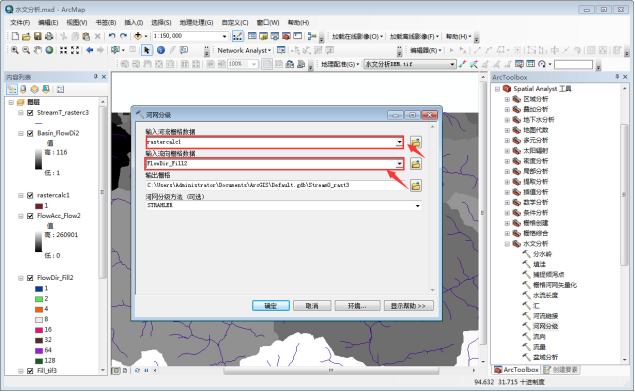The height and width of the screenshot is (392, 635).
Task: Open the STRAHLER method dropdown
Action: (x=418, y=206)
